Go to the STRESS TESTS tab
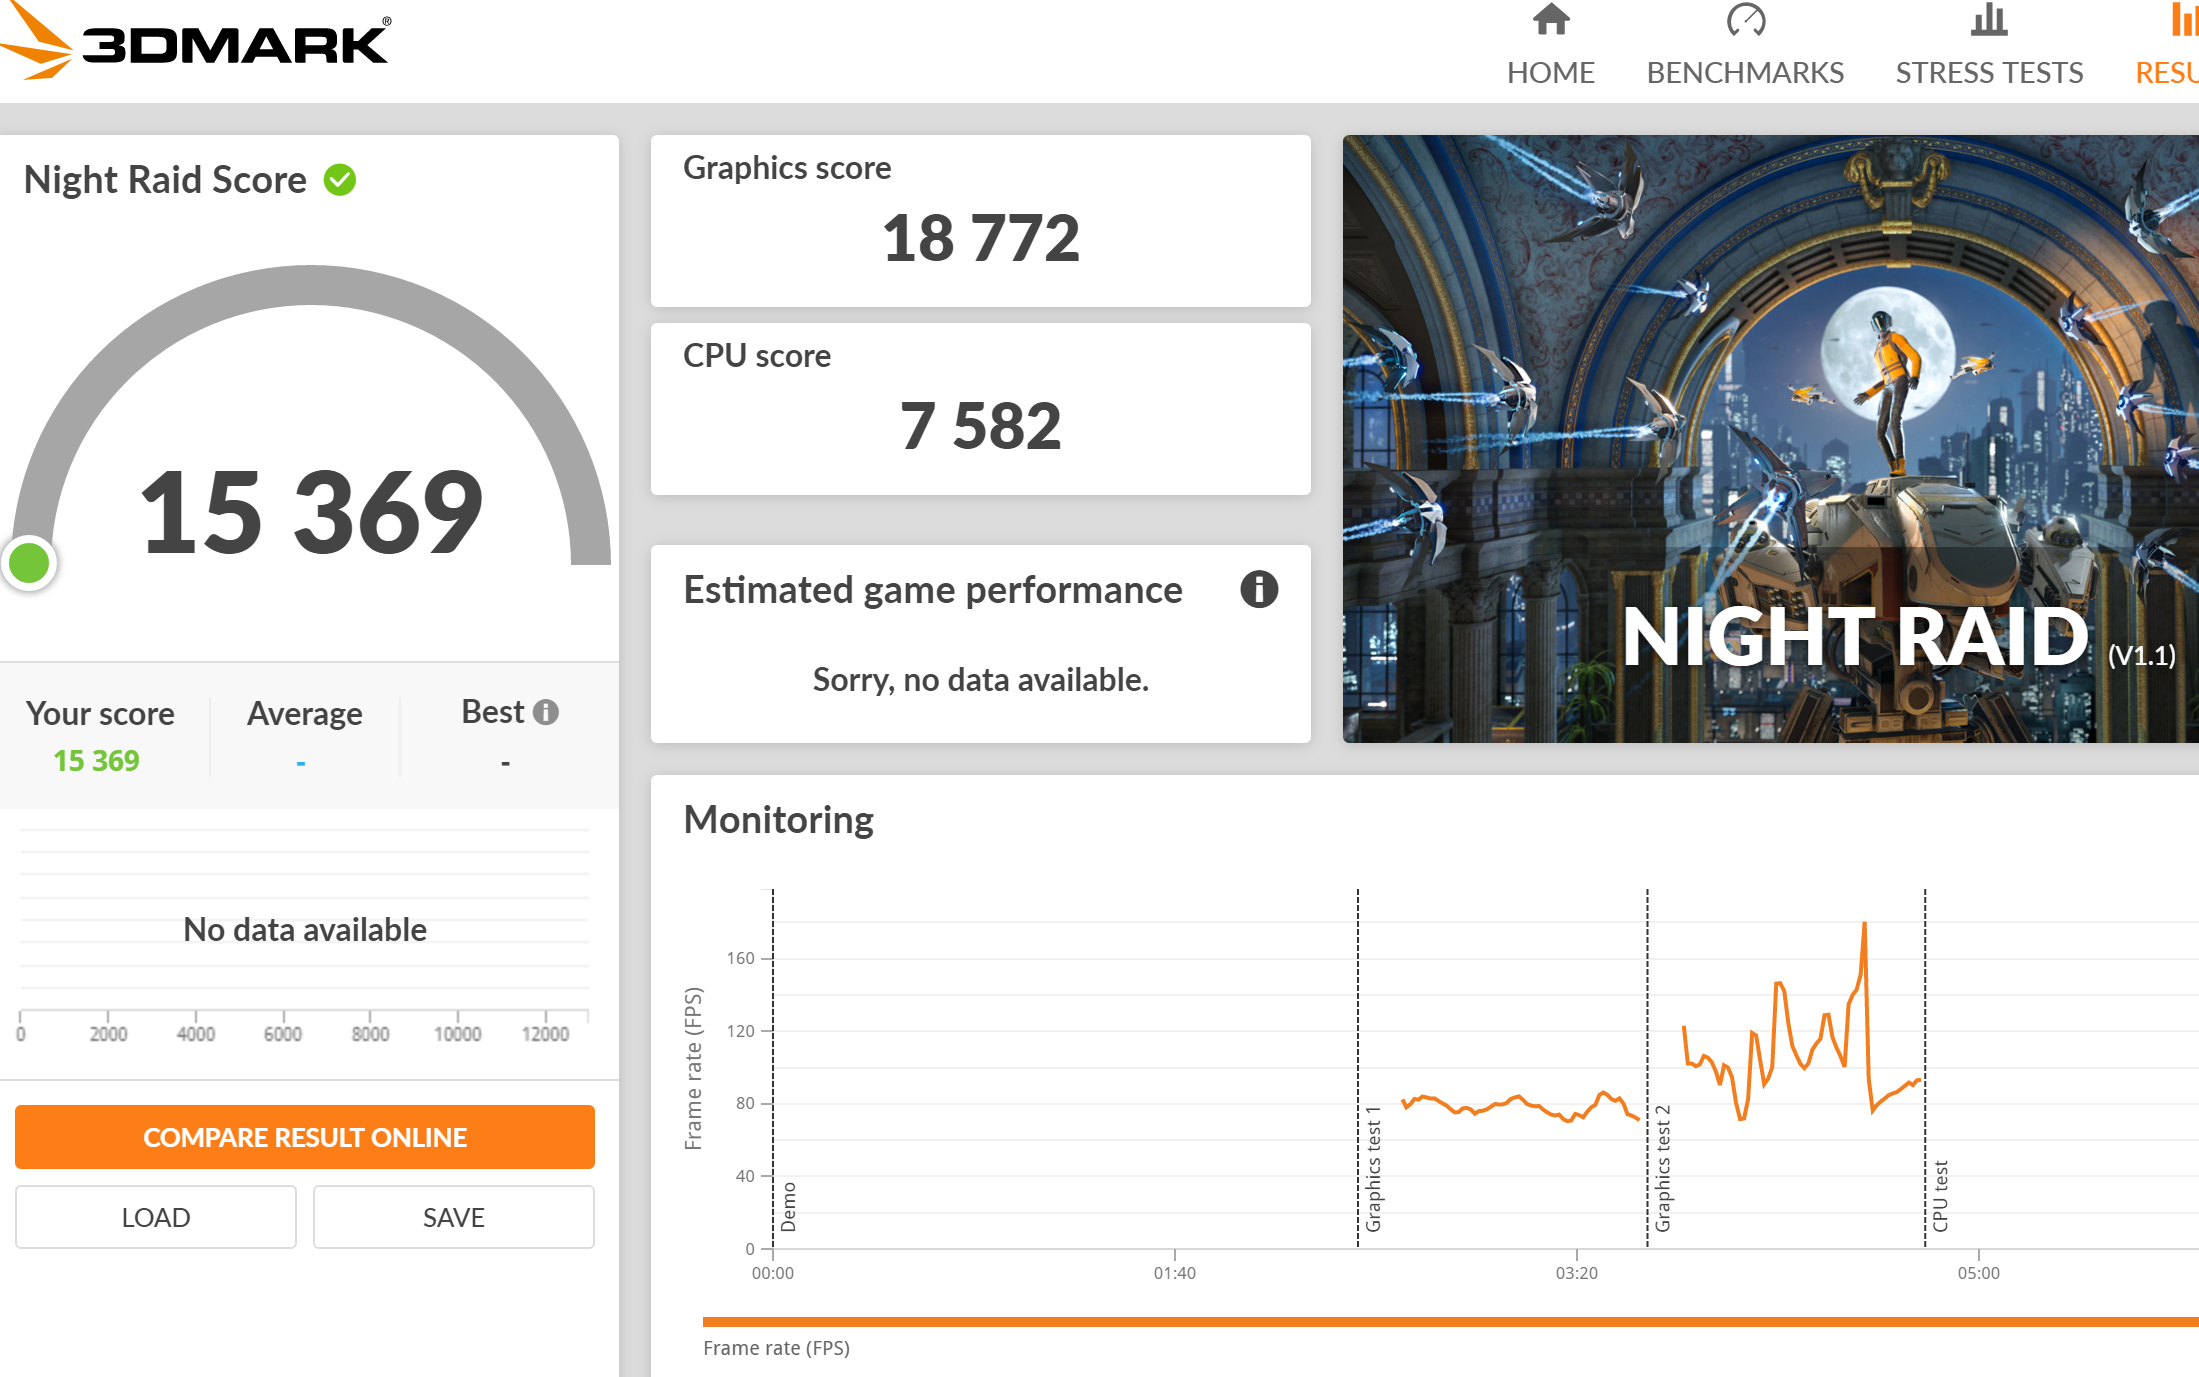The width and height of the screenshot is (2199, 1377). (1989, 73)
